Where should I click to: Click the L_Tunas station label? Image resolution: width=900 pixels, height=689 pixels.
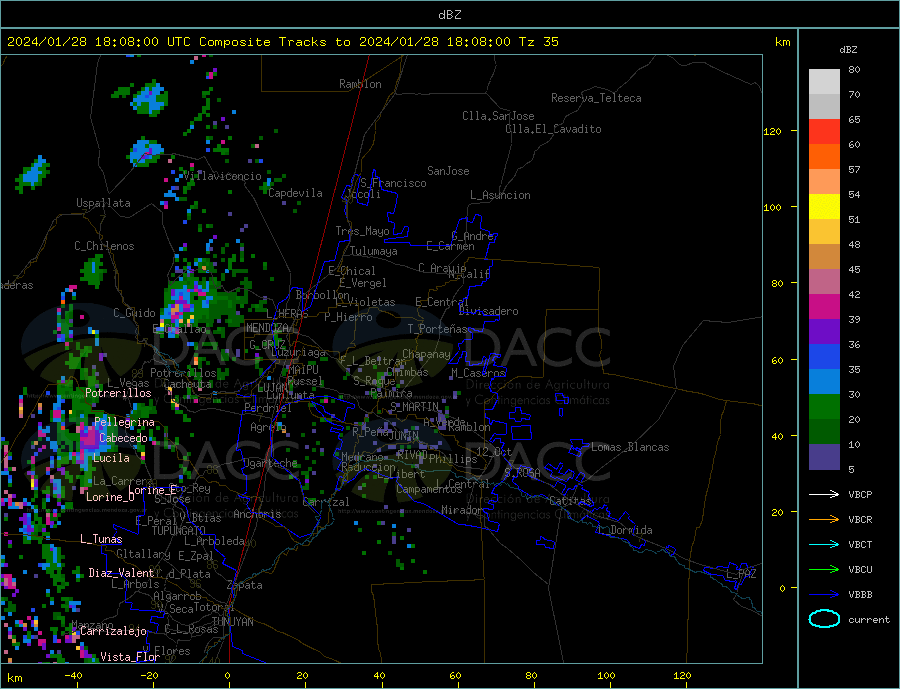tap(101, 539)
